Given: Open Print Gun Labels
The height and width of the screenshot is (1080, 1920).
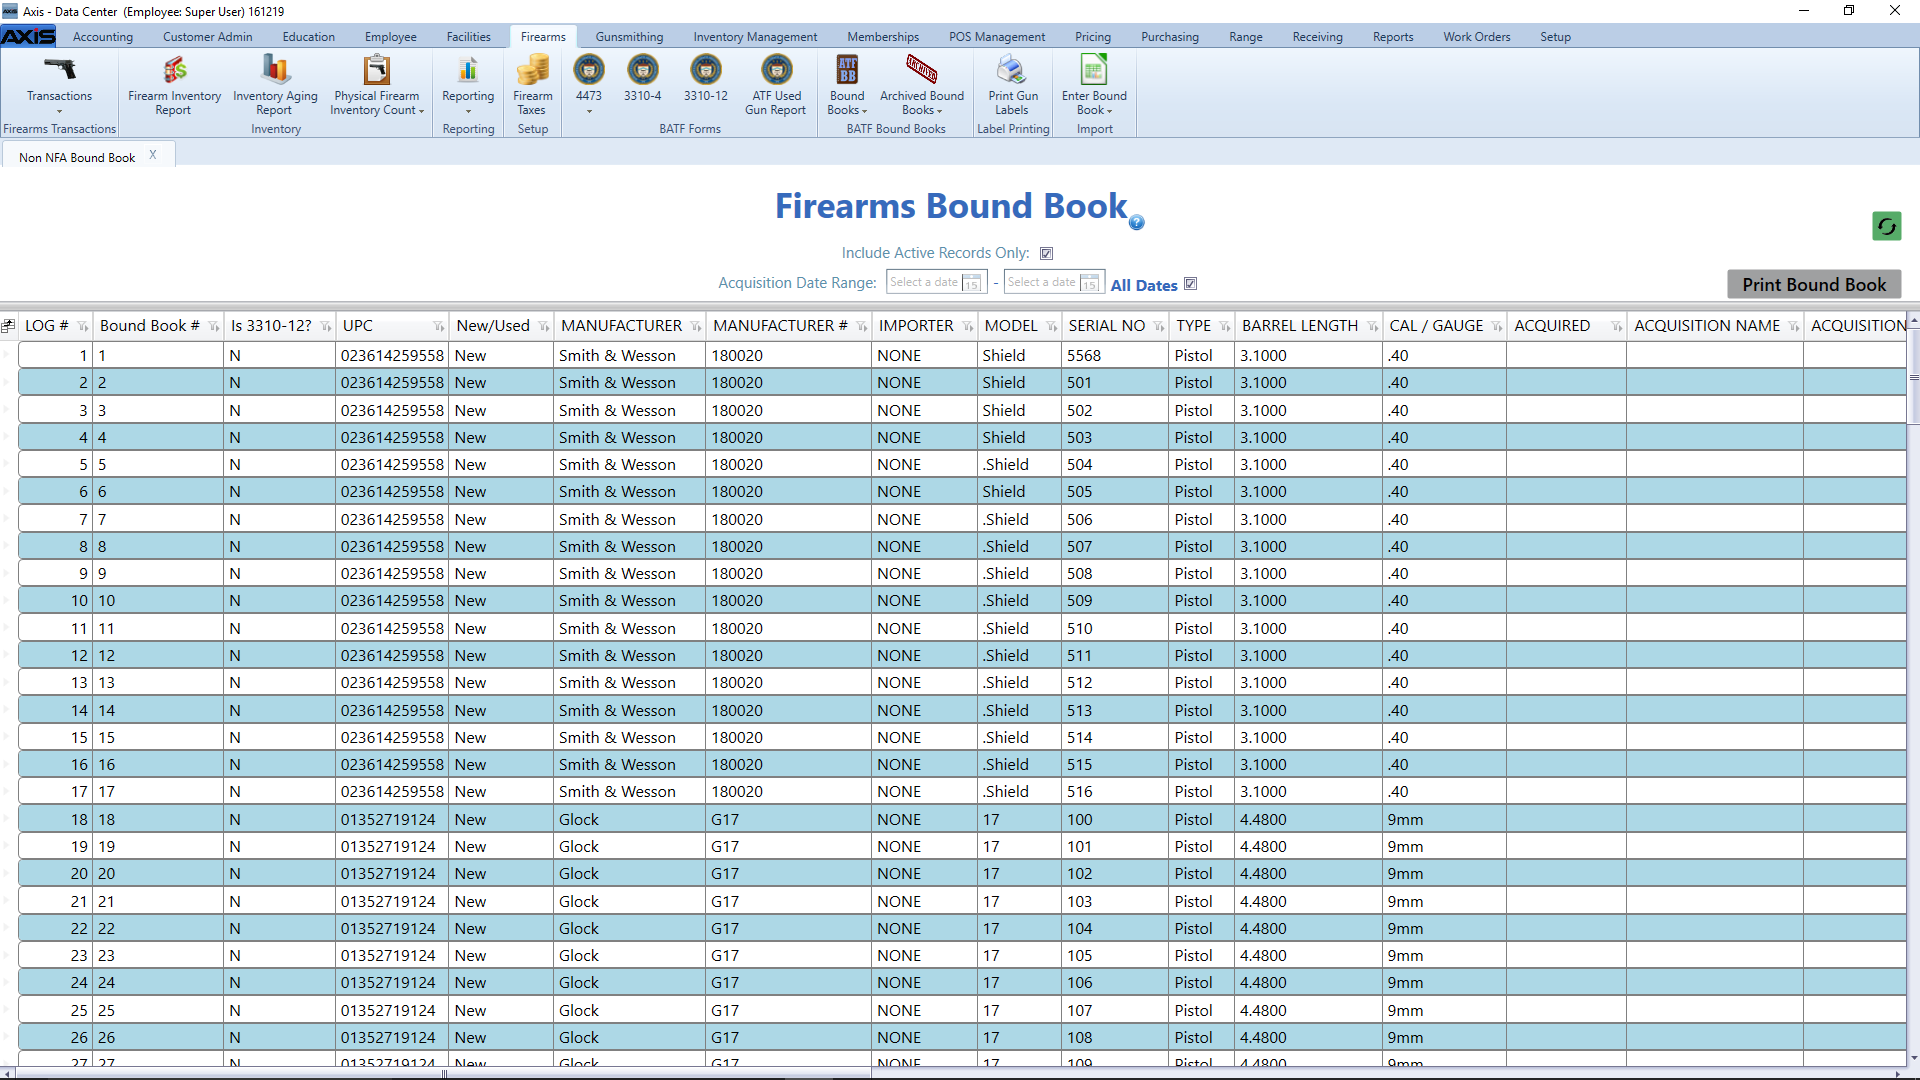Looking at the screenshot, I should (1013, 85).
